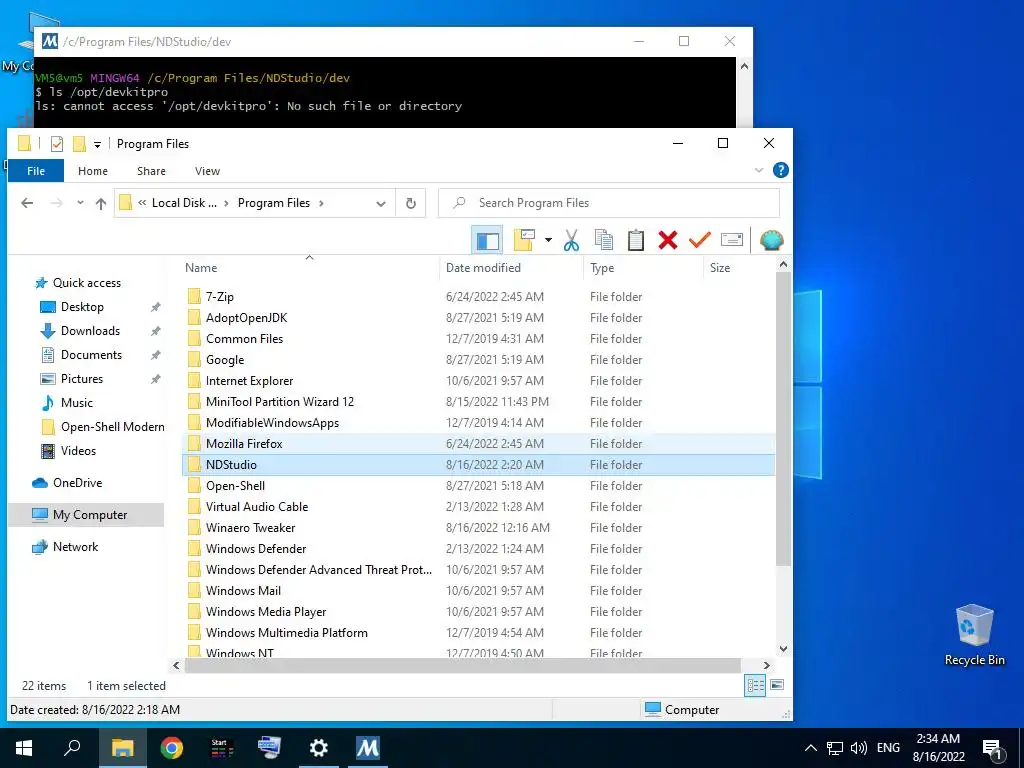
Task: Open Settings gear on the taskbar
Action: (x=318, y=748)
